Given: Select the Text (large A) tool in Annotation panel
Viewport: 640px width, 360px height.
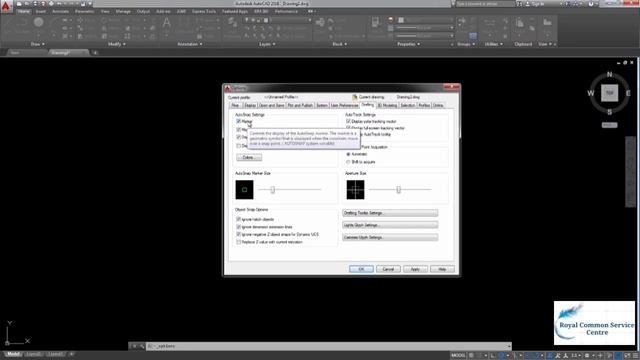Looking at the screenshot, I should point(167,23).
